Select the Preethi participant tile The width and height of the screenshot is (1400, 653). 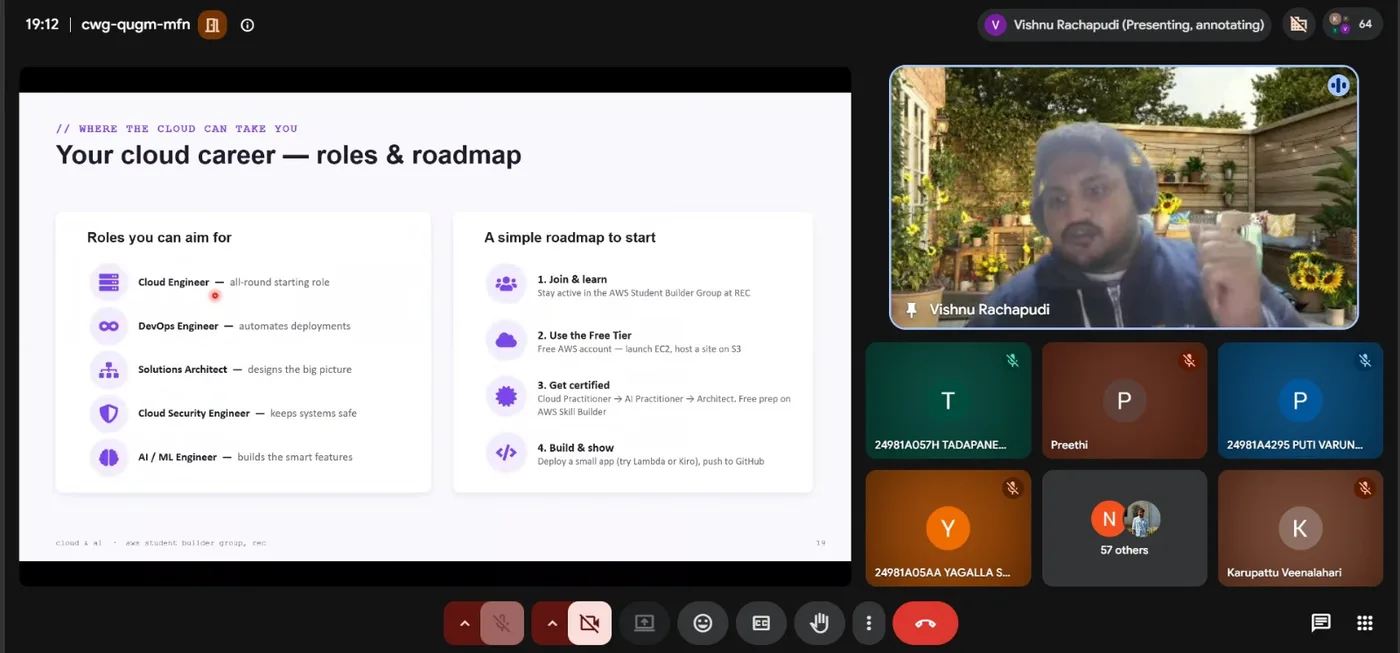pyautogui.click(x=1124, y=401)
